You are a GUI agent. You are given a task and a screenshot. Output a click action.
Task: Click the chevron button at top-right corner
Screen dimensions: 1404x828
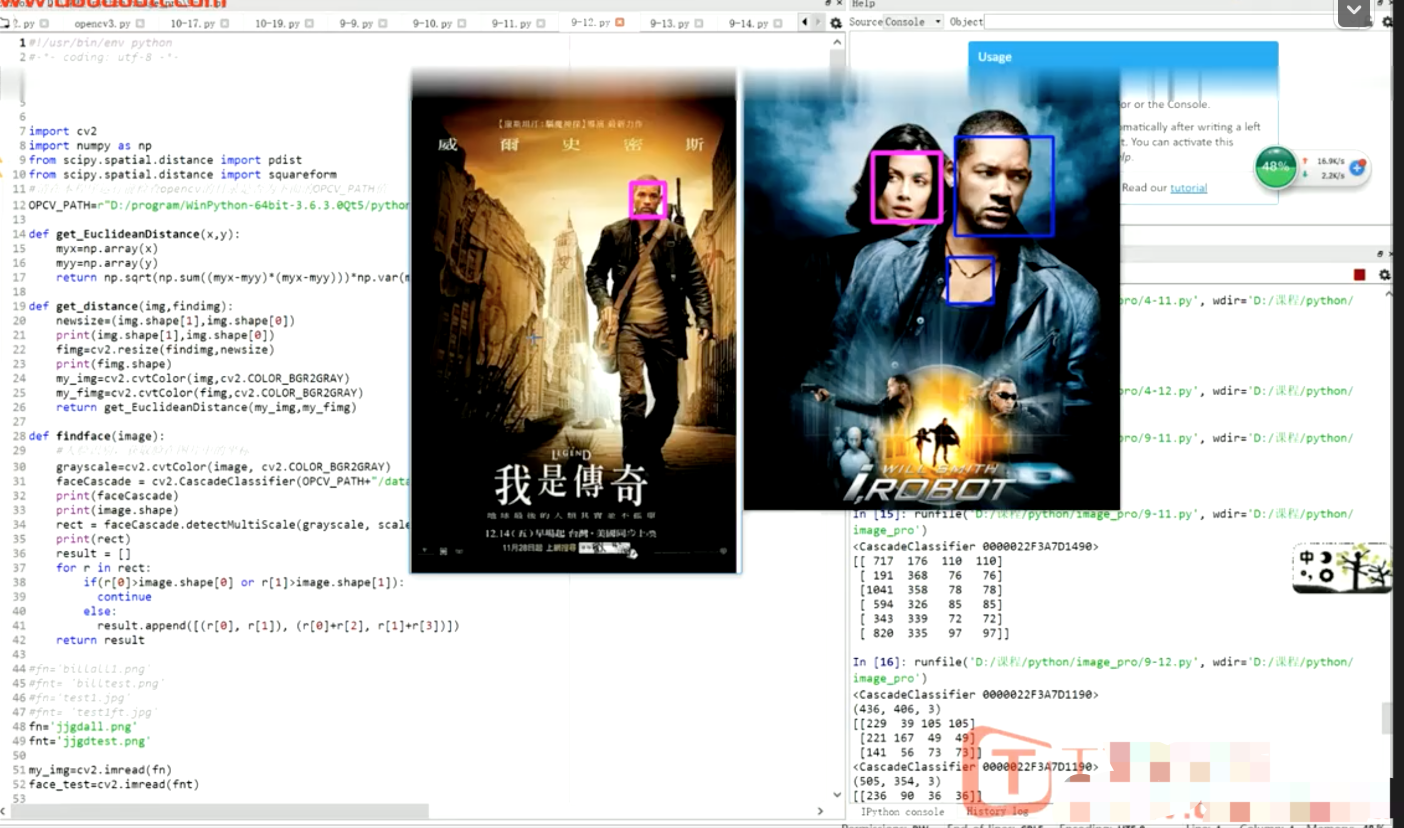coord(1354,11)
